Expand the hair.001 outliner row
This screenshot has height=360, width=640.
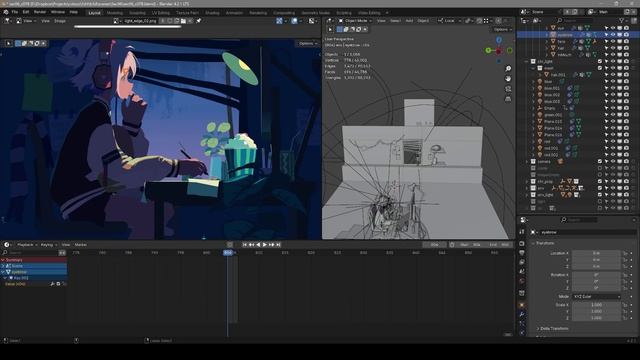(x=540, y=75)
